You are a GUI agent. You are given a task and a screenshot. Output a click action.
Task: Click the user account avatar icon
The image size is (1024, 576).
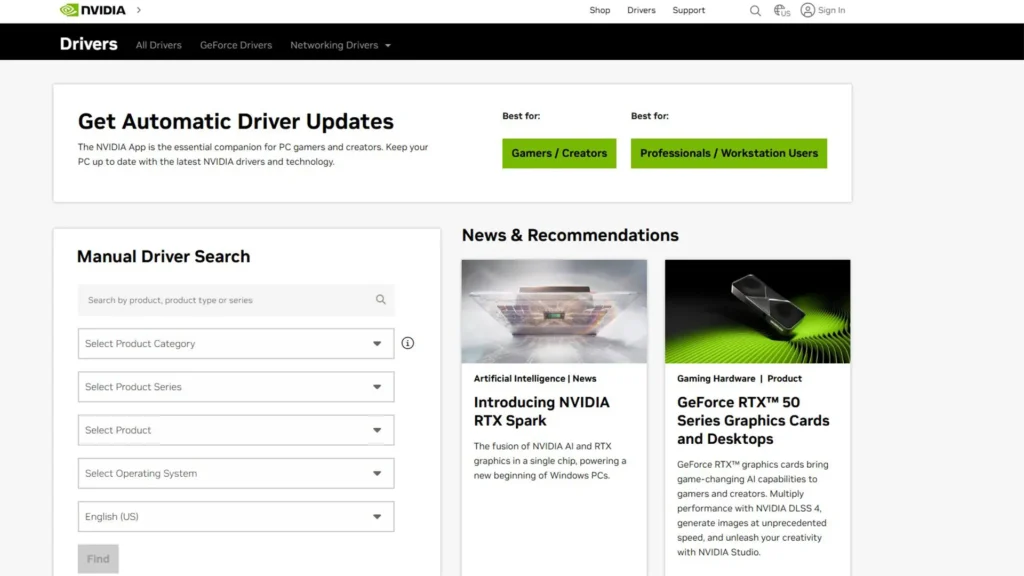coord(808,10)
